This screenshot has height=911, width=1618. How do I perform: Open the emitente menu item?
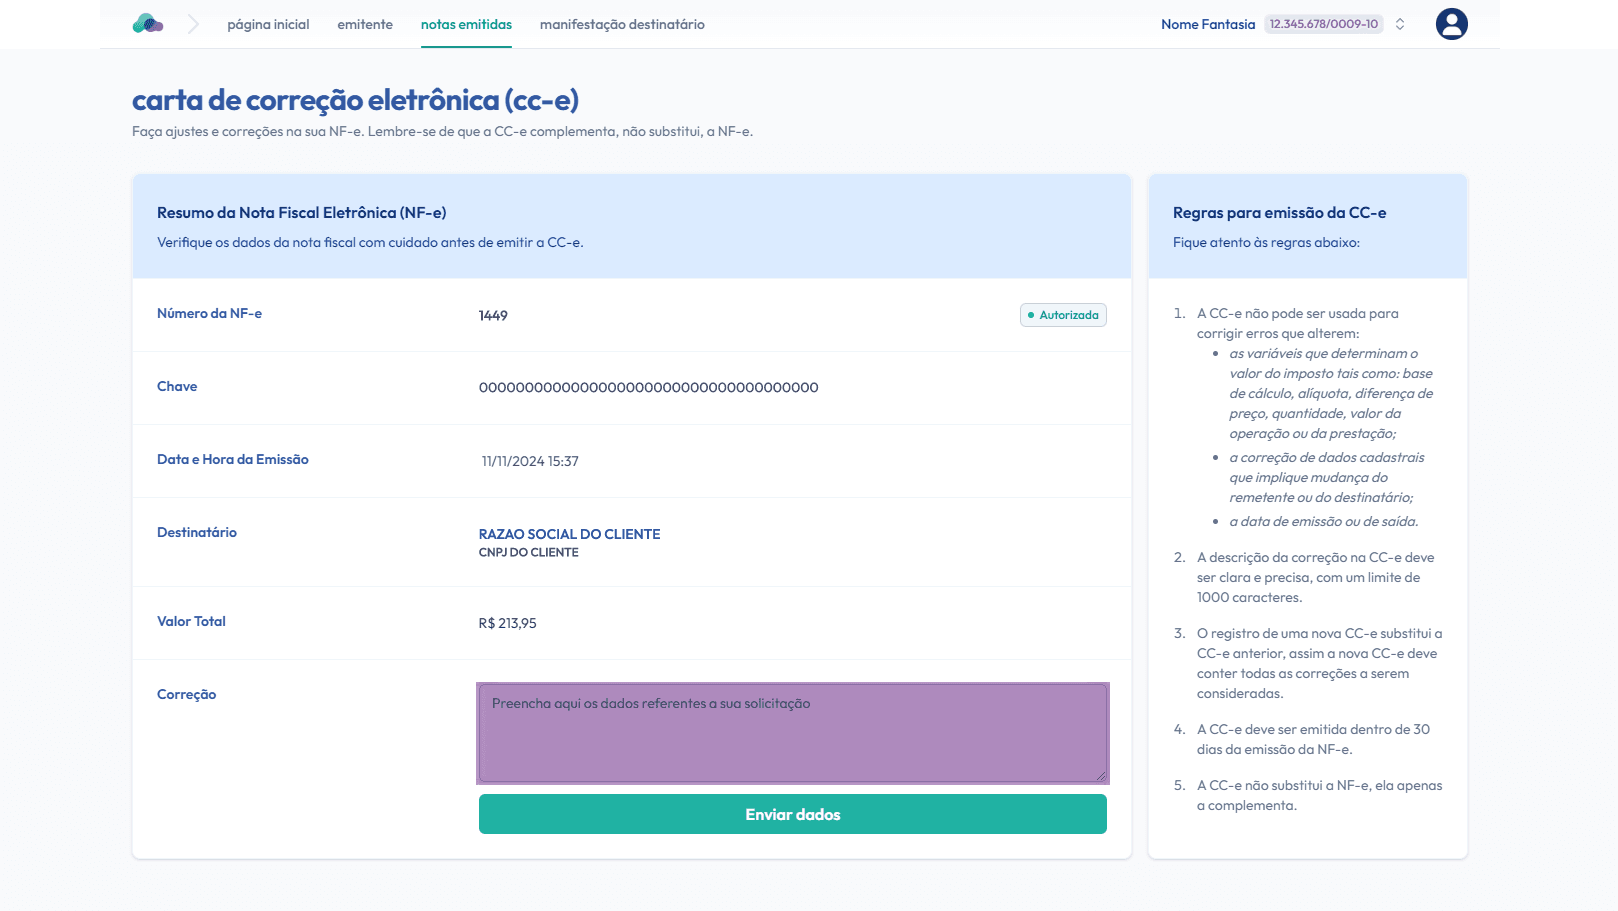pyautogui.click(x=365, y=24)
